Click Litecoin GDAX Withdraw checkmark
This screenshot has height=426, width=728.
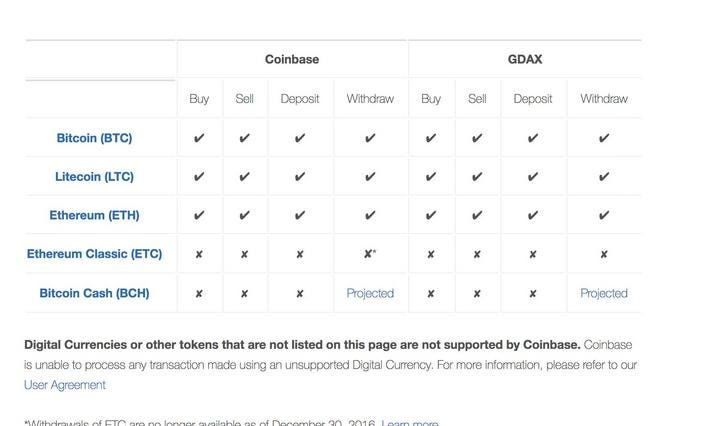click(x=604, y=177)
